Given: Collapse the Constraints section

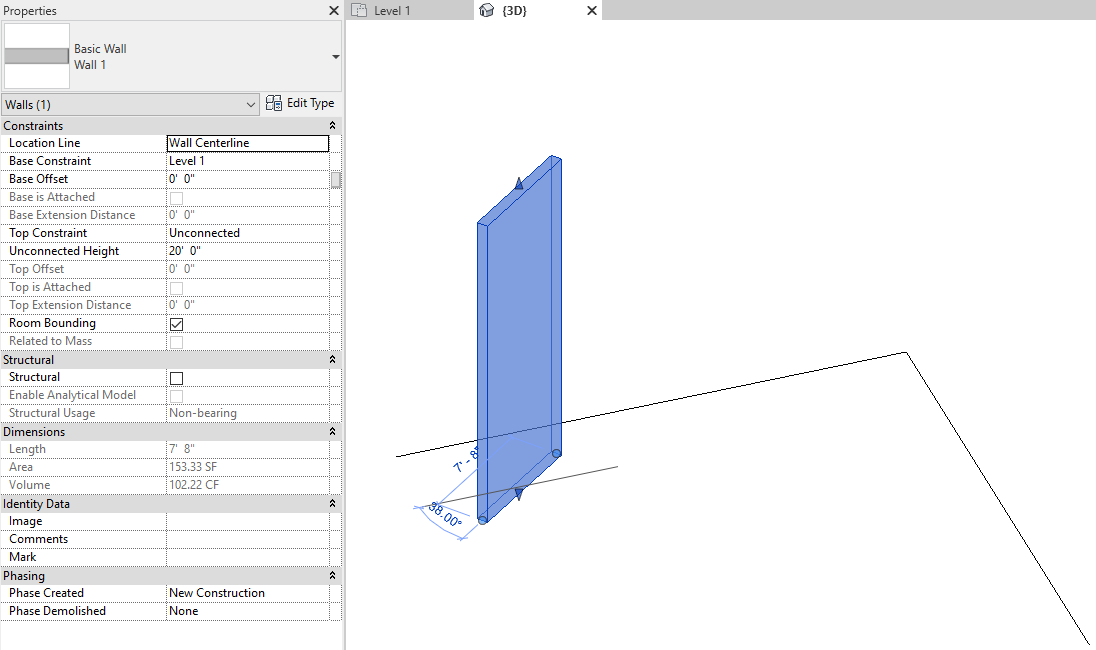Looking at the screenshot, I should pos(332,126).
